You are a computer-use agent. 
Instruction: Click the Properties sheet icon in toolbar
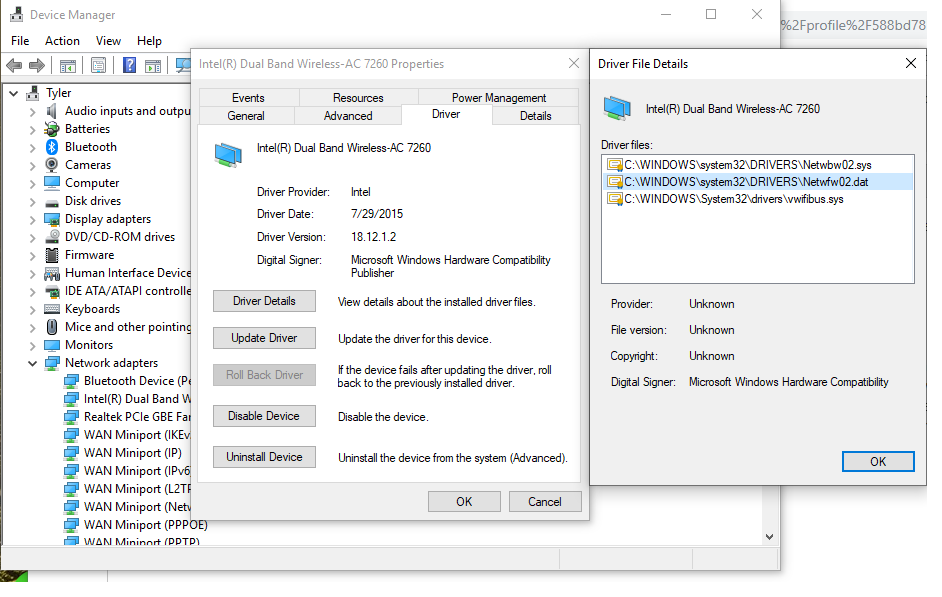coord(99,65)
